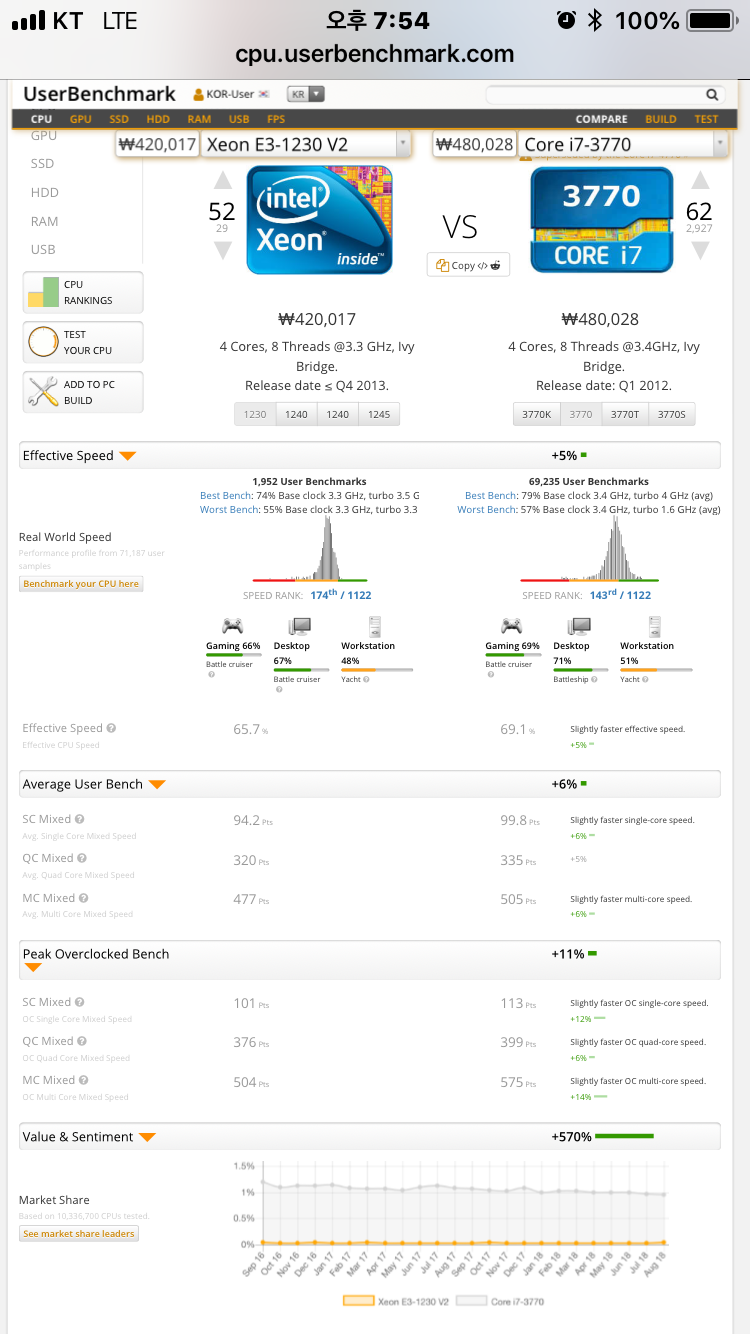Screen dimensions: 750x1334
Task: Tap the 3770 Core i7 chip image
Action: (x=602, y=220)
